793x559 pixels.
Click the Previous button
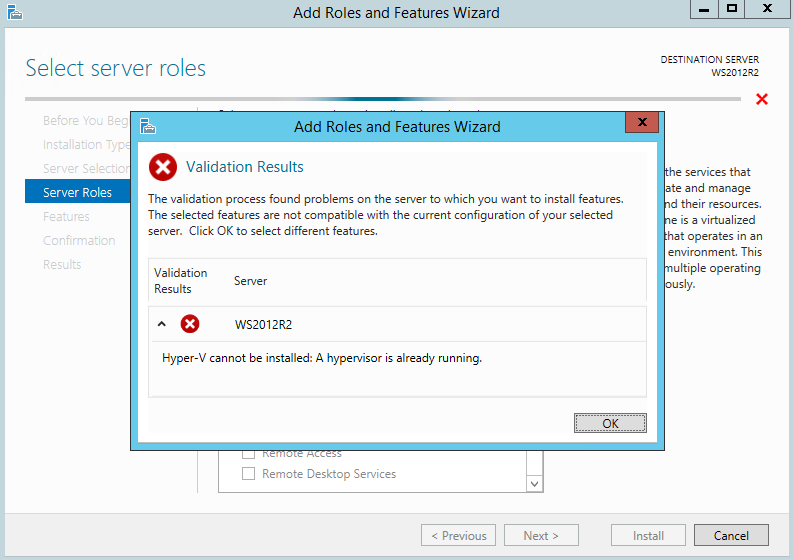(x=458, y=535)
